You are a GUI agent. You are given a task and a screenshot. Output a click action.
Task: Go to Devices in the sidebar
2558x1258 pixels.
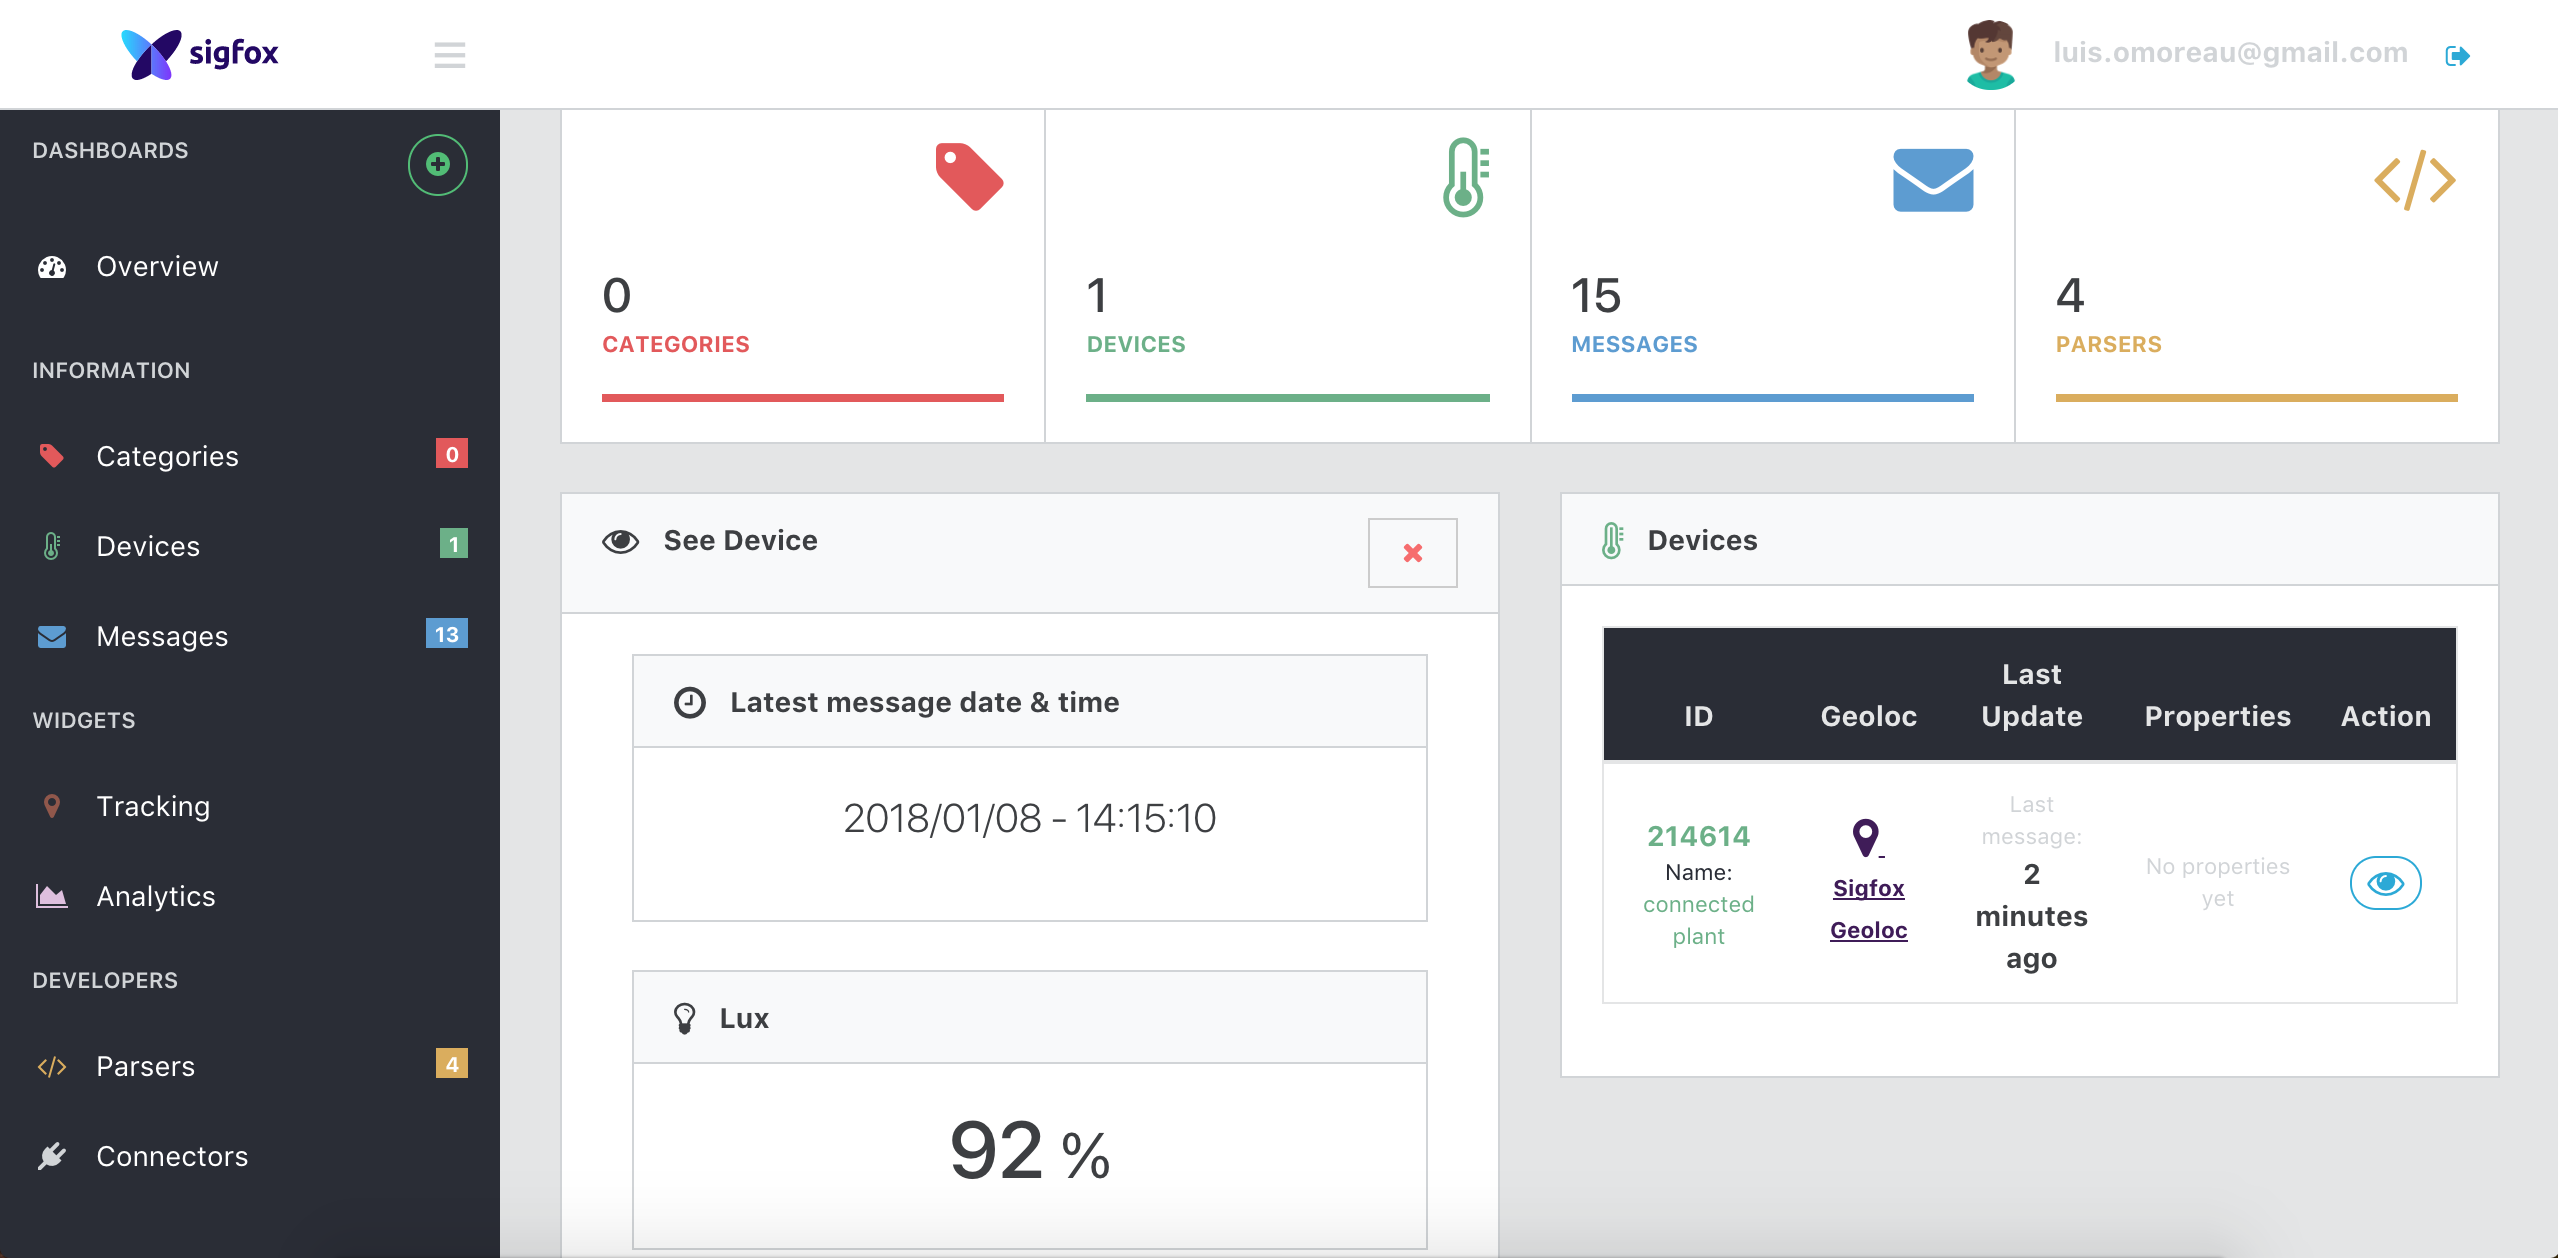click(x=148, y=547)
